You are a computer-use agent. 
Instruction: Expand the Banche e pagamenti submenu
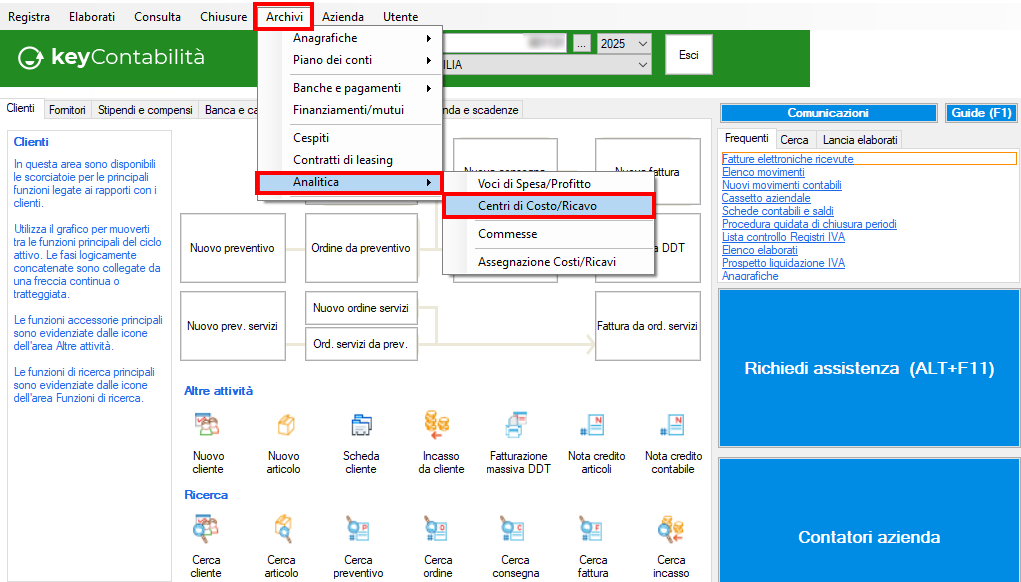pyautogui.click(x=350, y=88)
